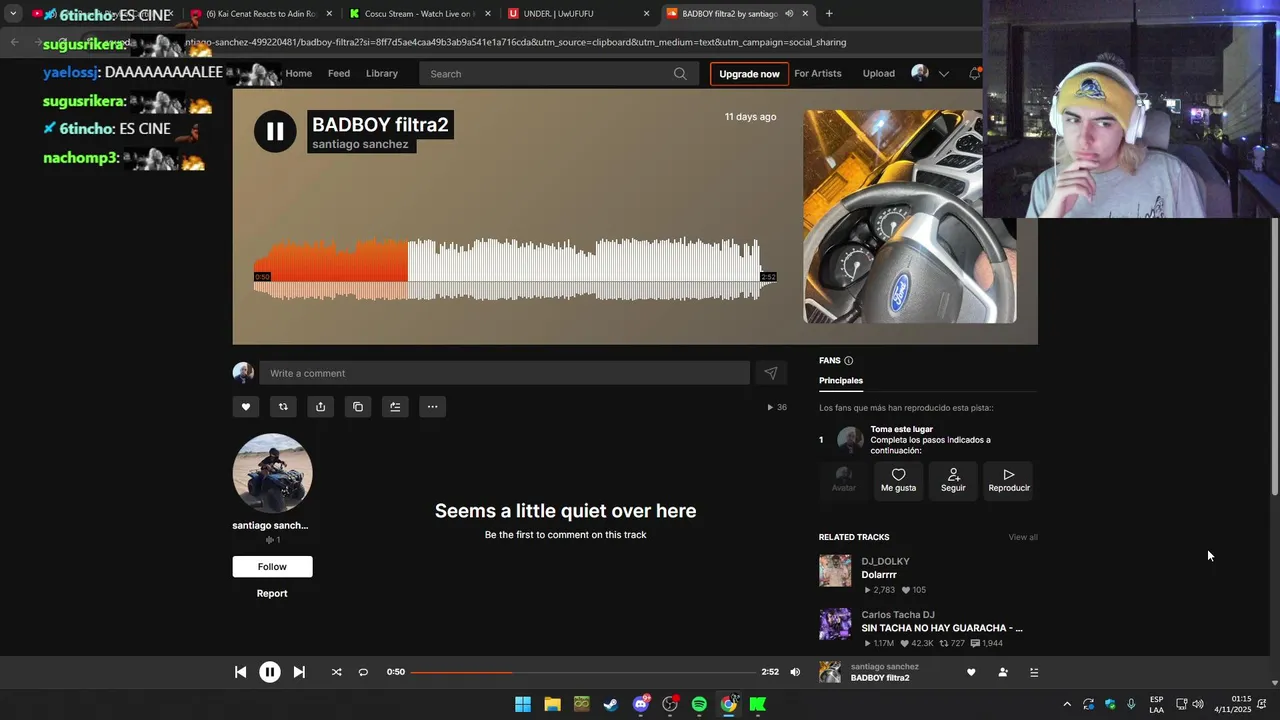
Task: Open the more options ellipsis menu
Action: click(x=432, y=406)
